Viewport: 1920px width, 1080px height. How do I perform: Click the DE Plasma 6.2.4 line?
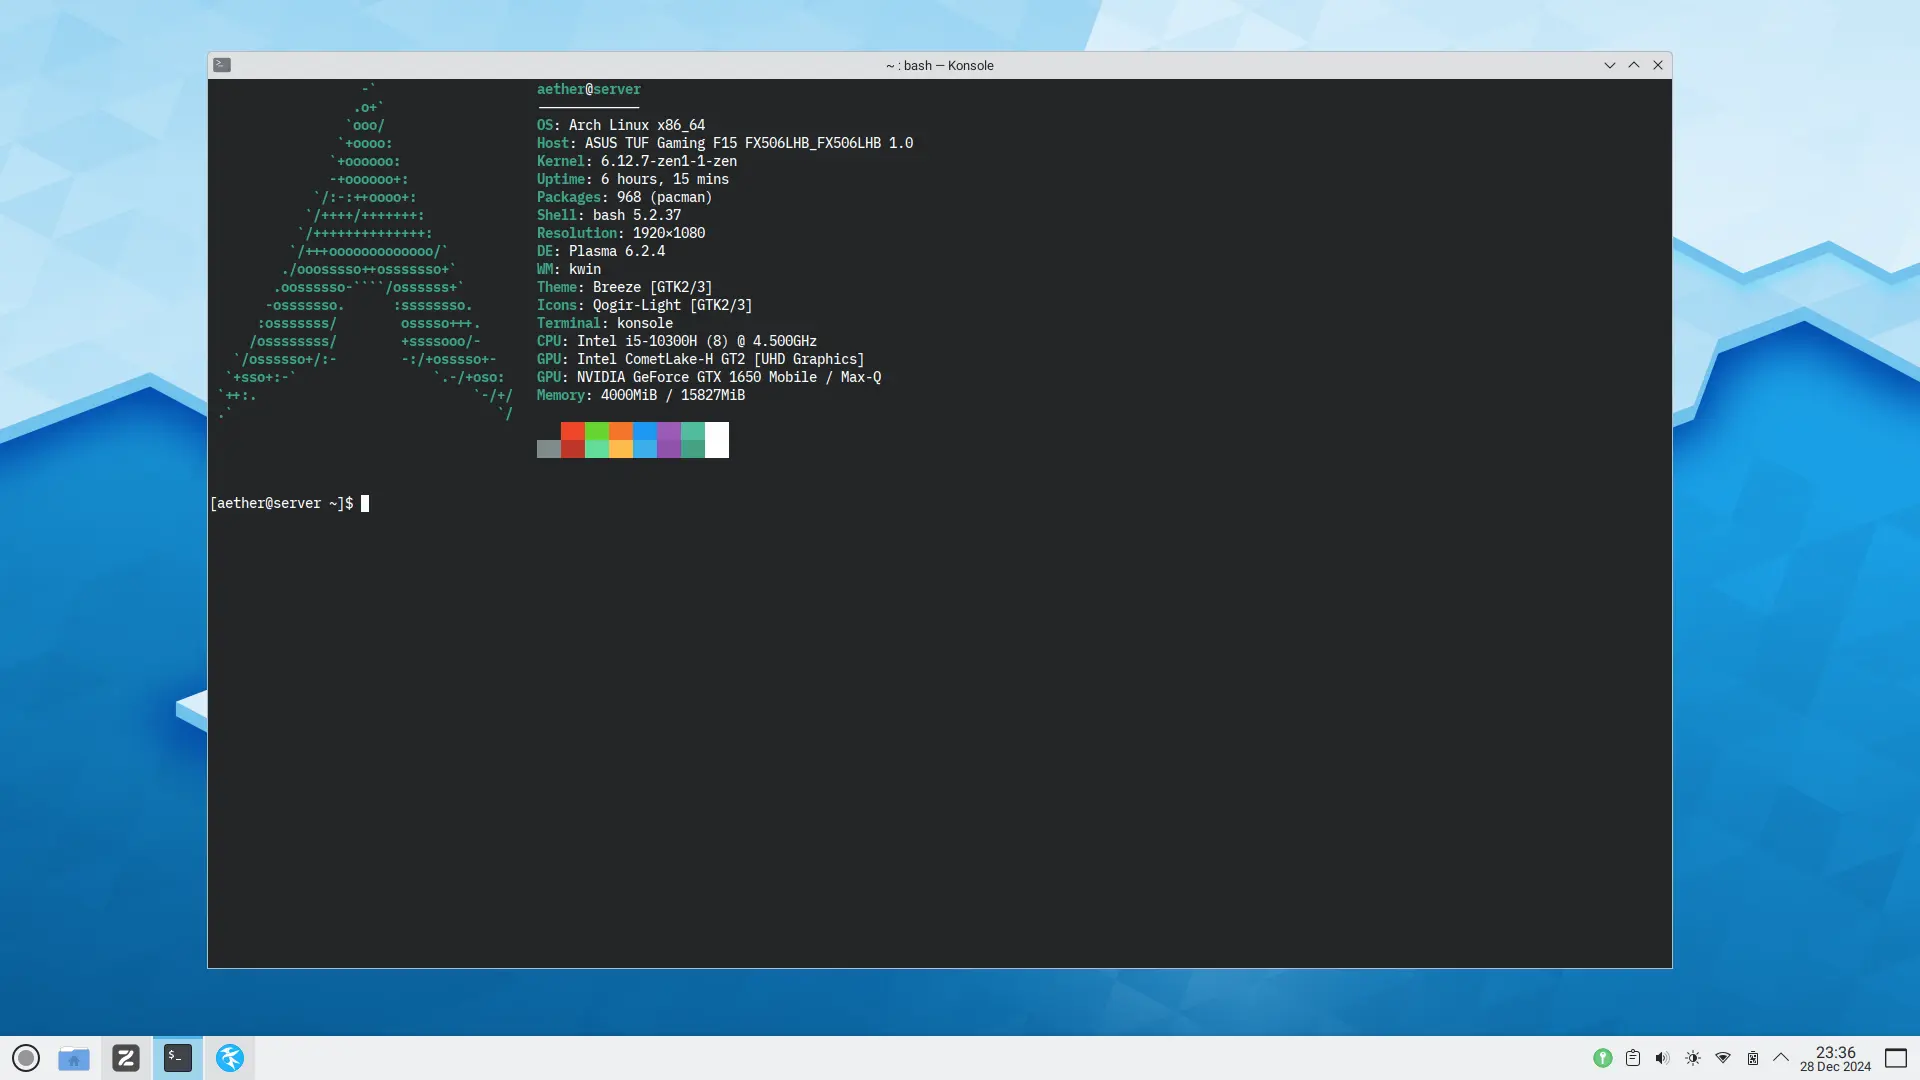click(601, 251)
